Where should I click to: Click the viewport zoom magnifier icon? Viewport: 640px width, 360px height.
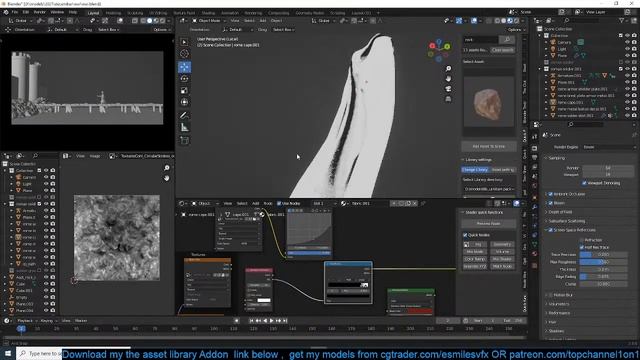point(448,69)
